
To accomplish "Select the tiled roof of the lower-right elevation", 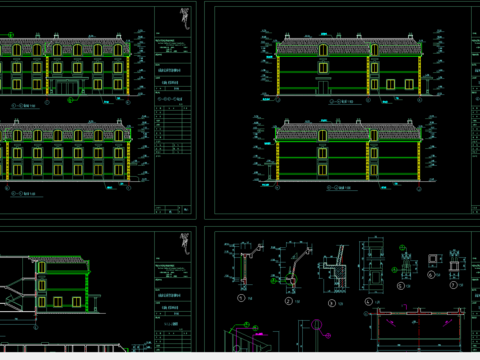I will (349, 131).
